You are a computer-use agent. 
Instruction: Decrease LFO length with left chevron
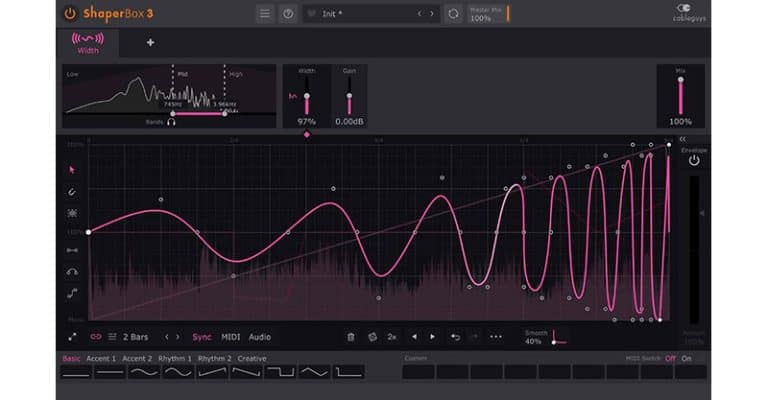coord(167,337)
